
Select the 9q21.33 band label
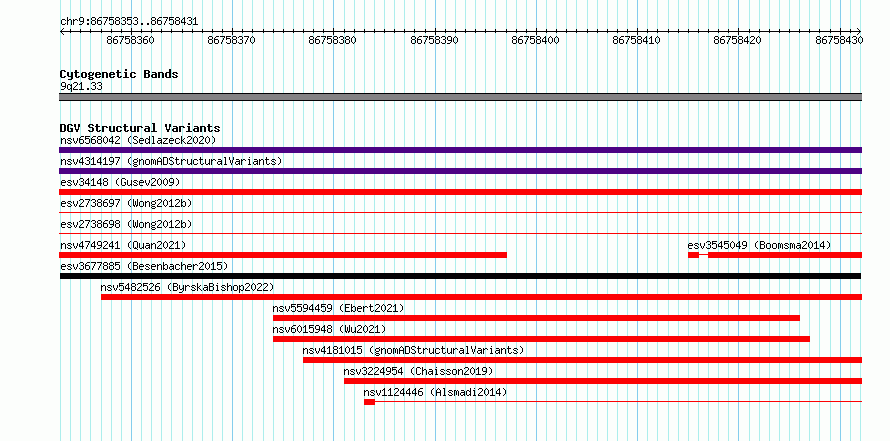(81, 87)
